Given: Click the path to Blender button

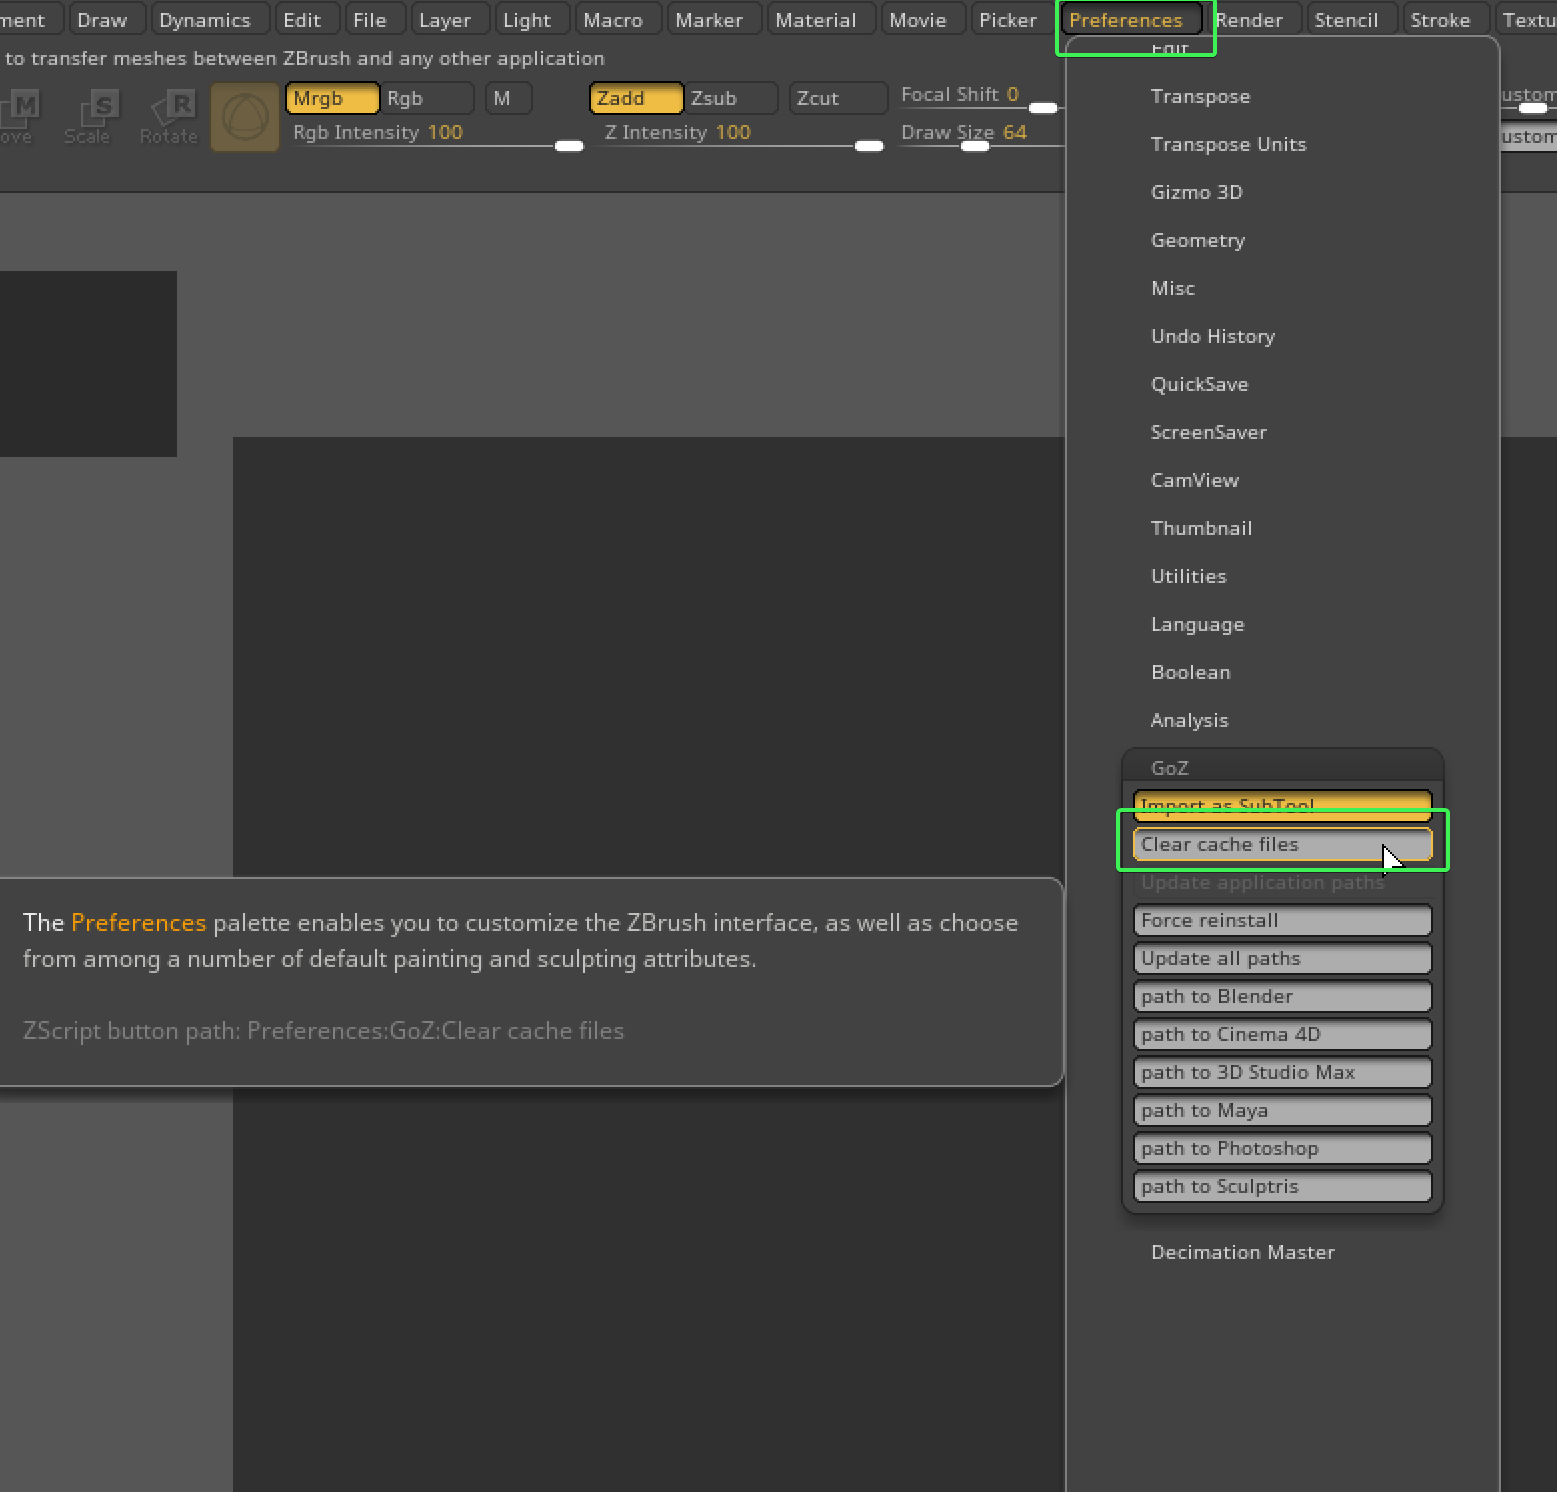Looking at the screenshot, I should point(1282,996).
